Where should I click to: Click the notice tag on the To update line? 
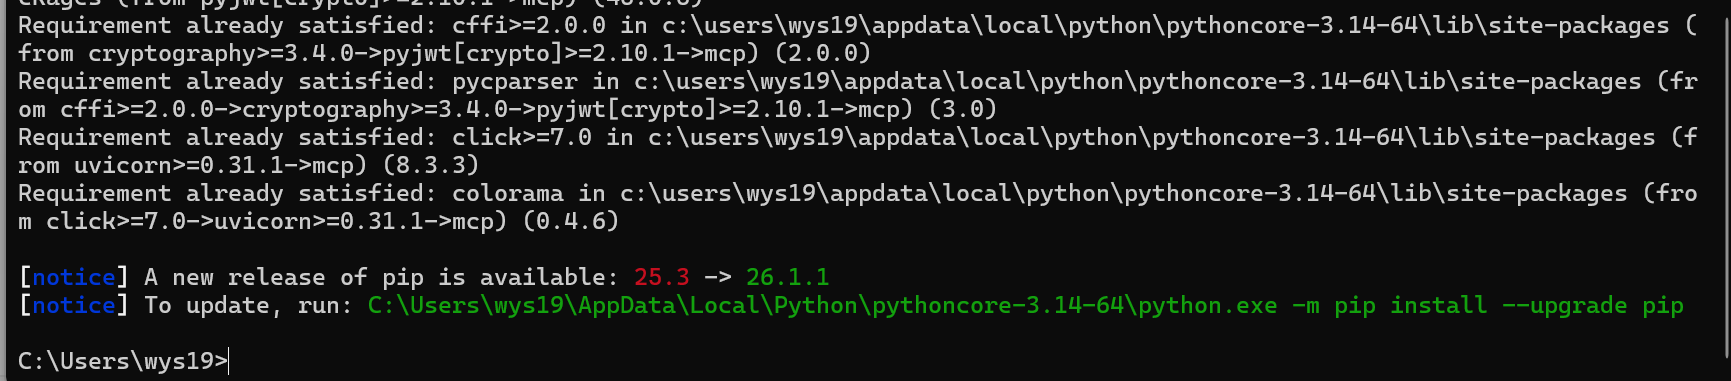point(74,305)
